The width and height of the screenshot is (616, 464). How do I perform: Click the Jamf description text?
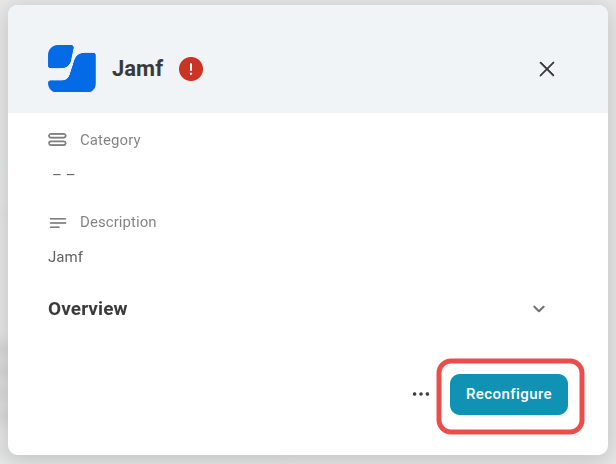pyautogui.click(x=66, y=257)
